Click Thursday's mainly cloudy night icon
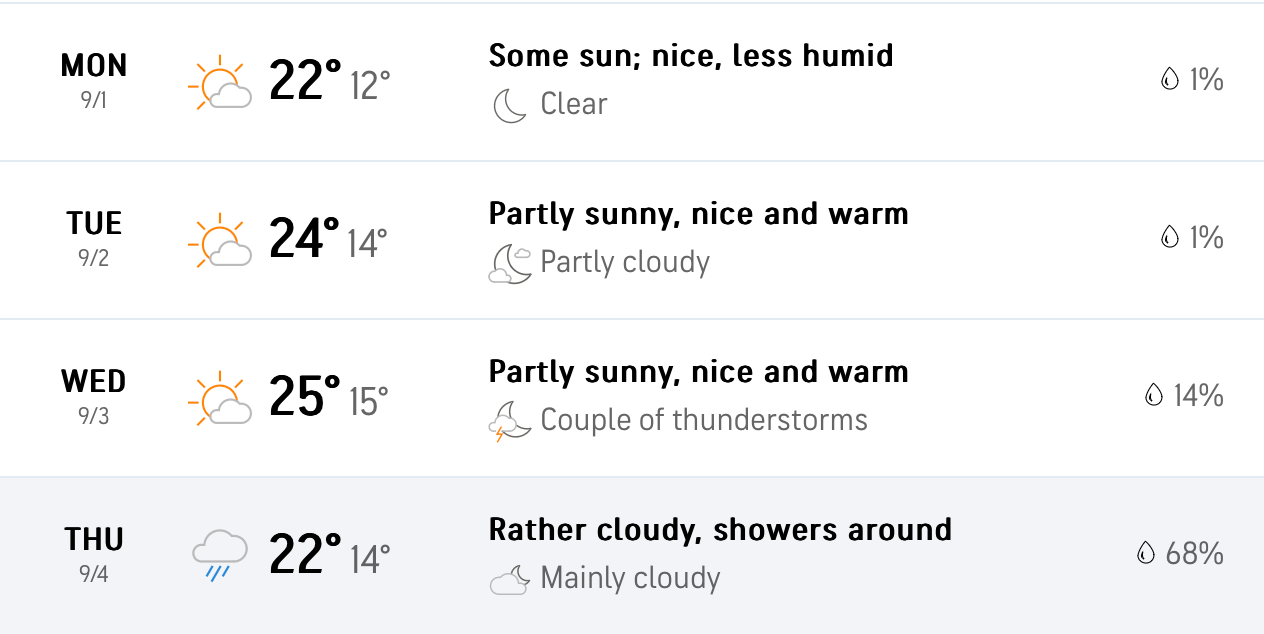The height and width of the screenshot is (634, 1264). coord(510,579)
